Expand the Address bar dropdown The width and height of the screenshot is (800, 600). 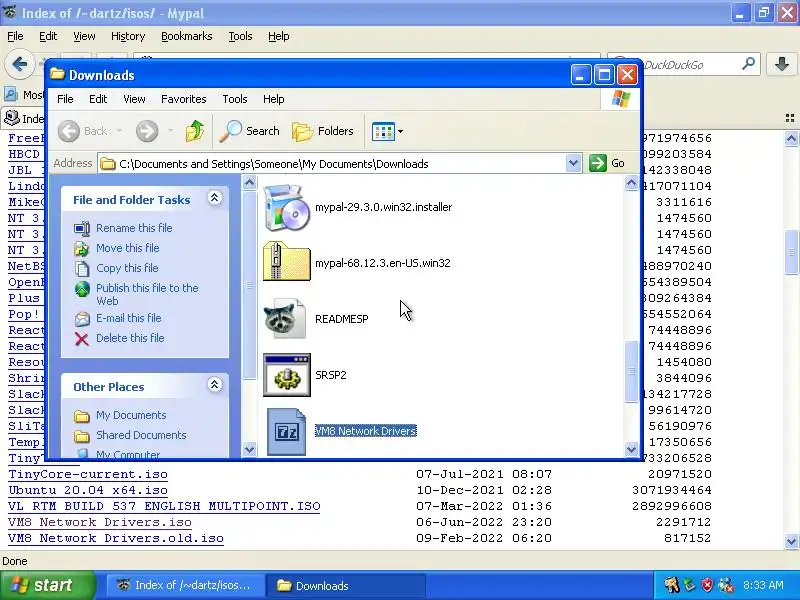[x=573, y=163]
